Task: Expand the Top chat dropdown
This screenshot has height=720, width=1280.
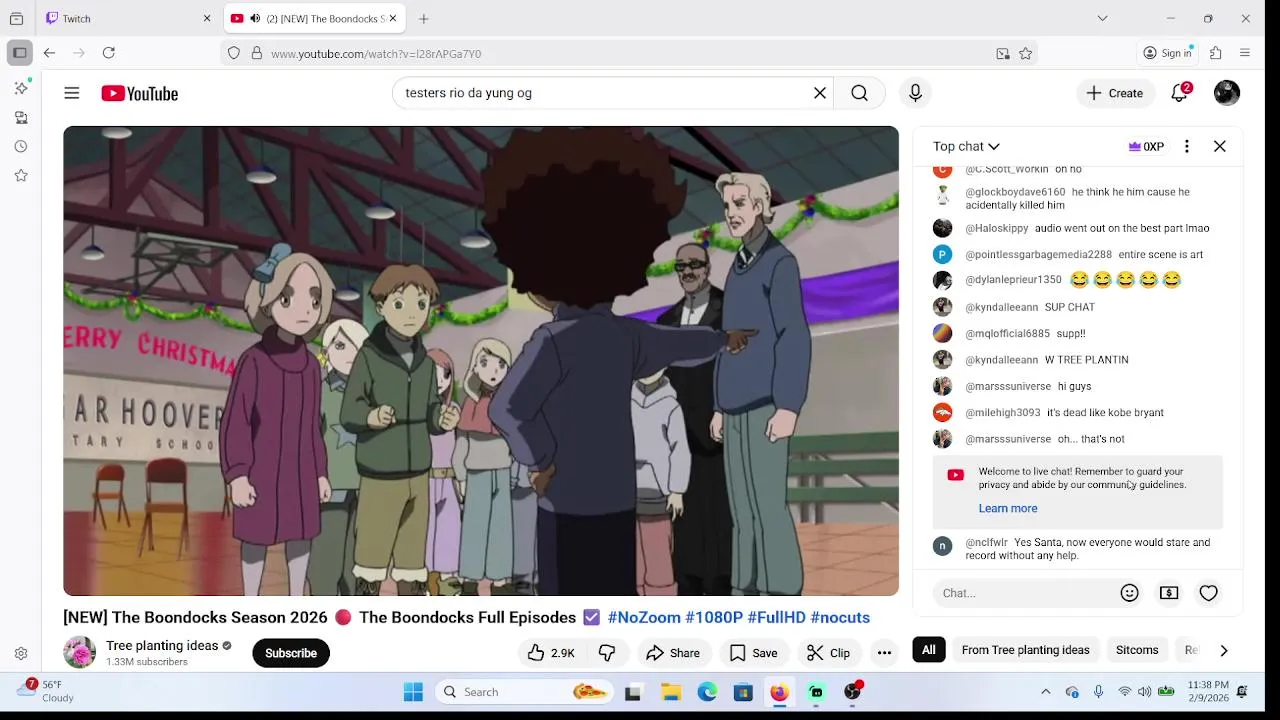Action: click(966, 146)
